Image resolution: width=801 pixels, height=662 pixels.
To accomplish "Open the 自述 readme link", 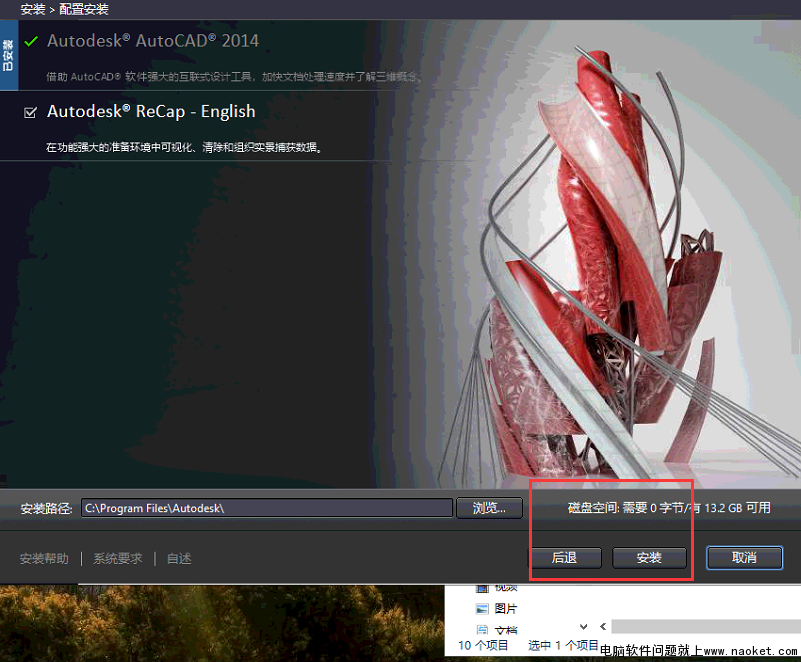I will click(179, 558).
